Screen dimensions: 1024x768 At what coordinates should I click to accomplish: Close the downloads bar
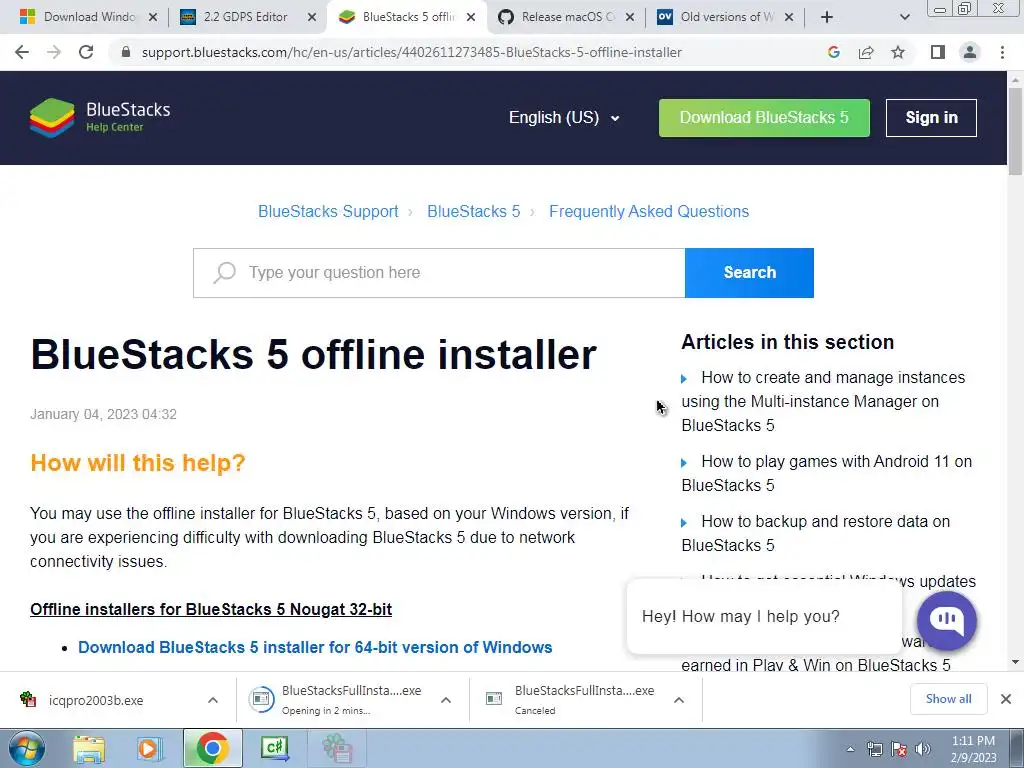coord(1006,699)
